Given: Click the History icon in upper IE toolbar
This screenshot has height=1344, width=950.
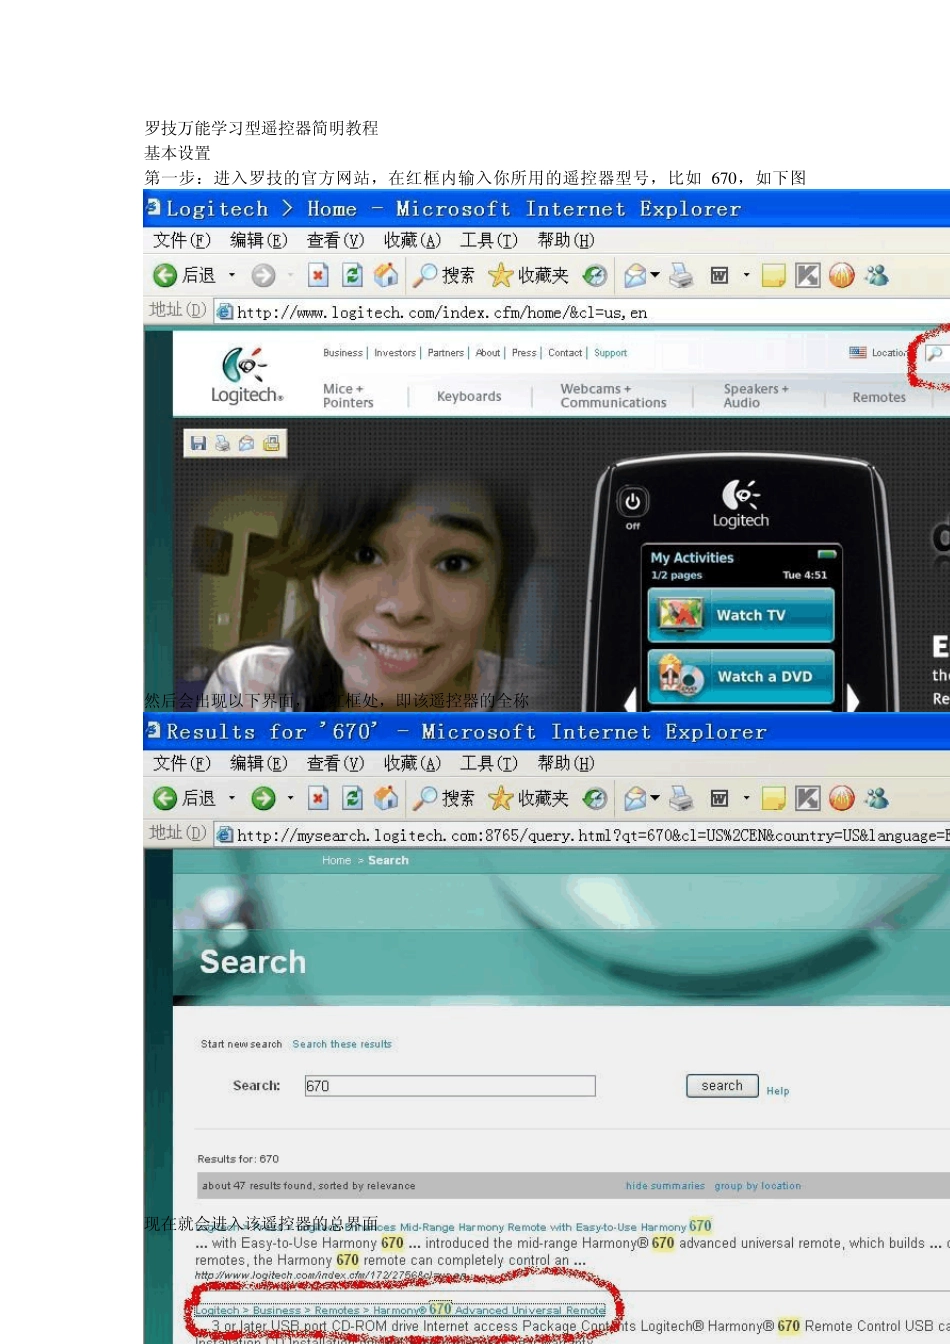Looking at the screenshot, I should coord(595,275).
